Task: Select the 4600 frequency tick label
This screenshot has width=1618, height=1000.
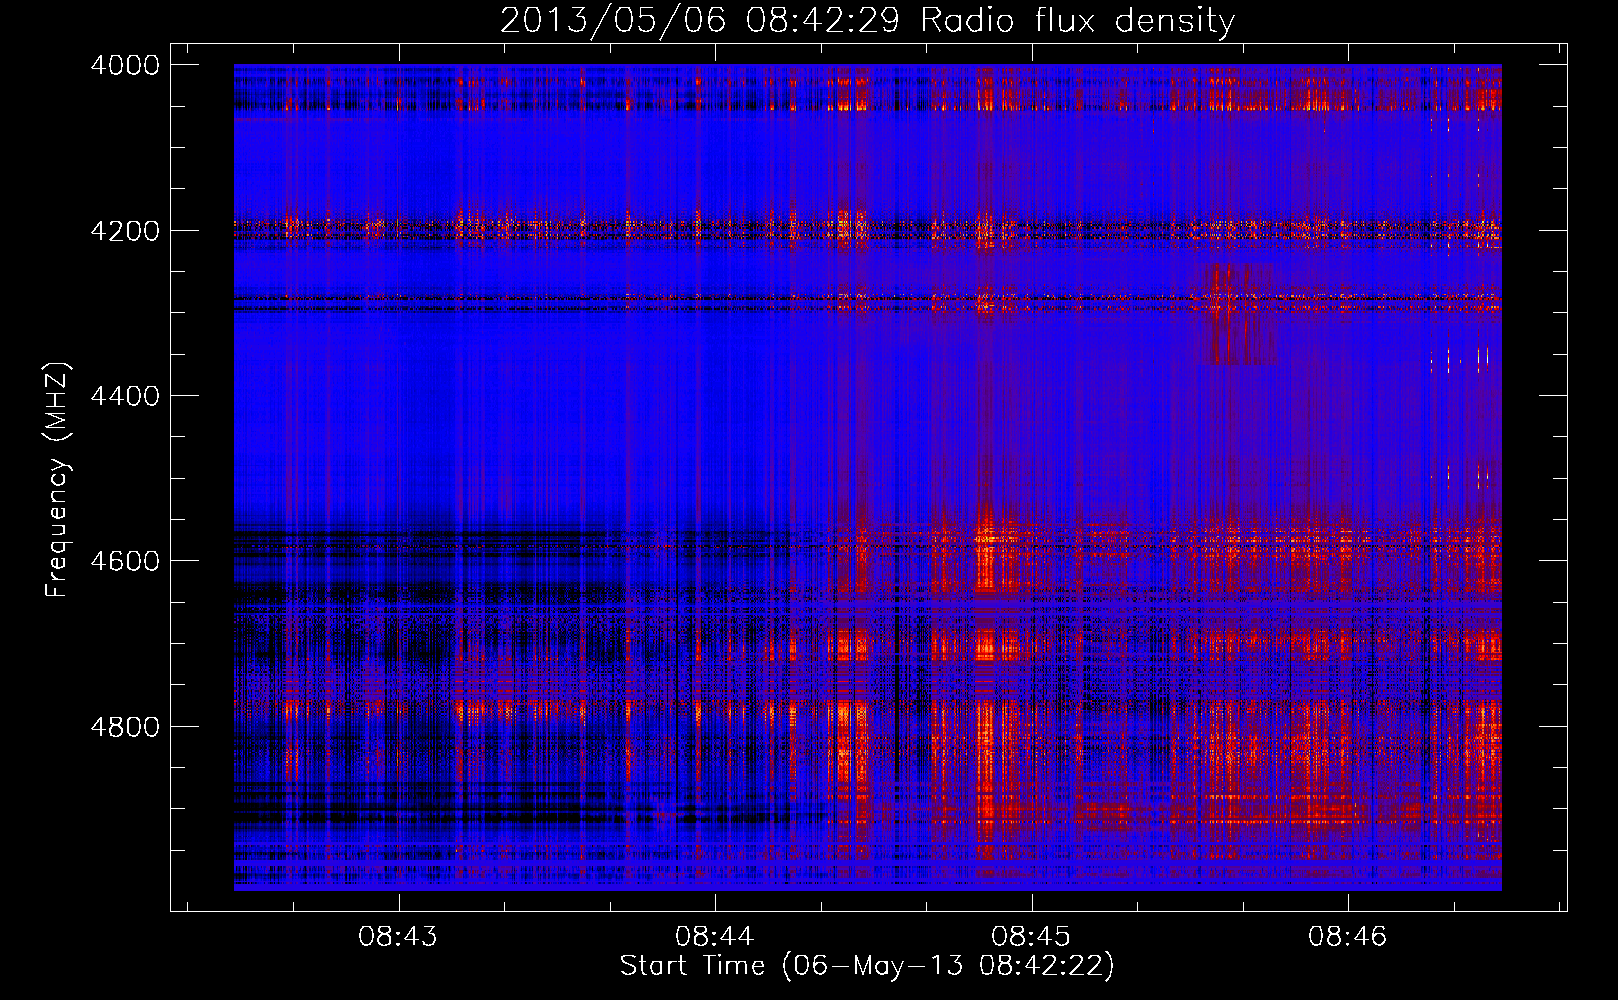Action: point(125,561)
